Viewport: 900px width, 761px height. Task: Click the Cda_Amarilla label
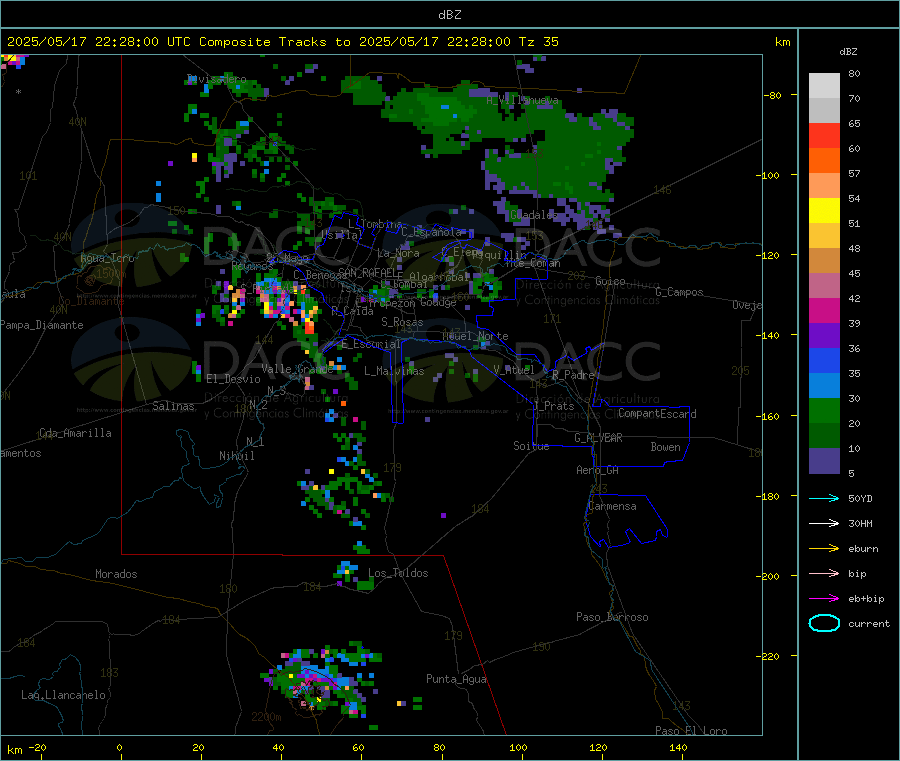coord(75,433)
